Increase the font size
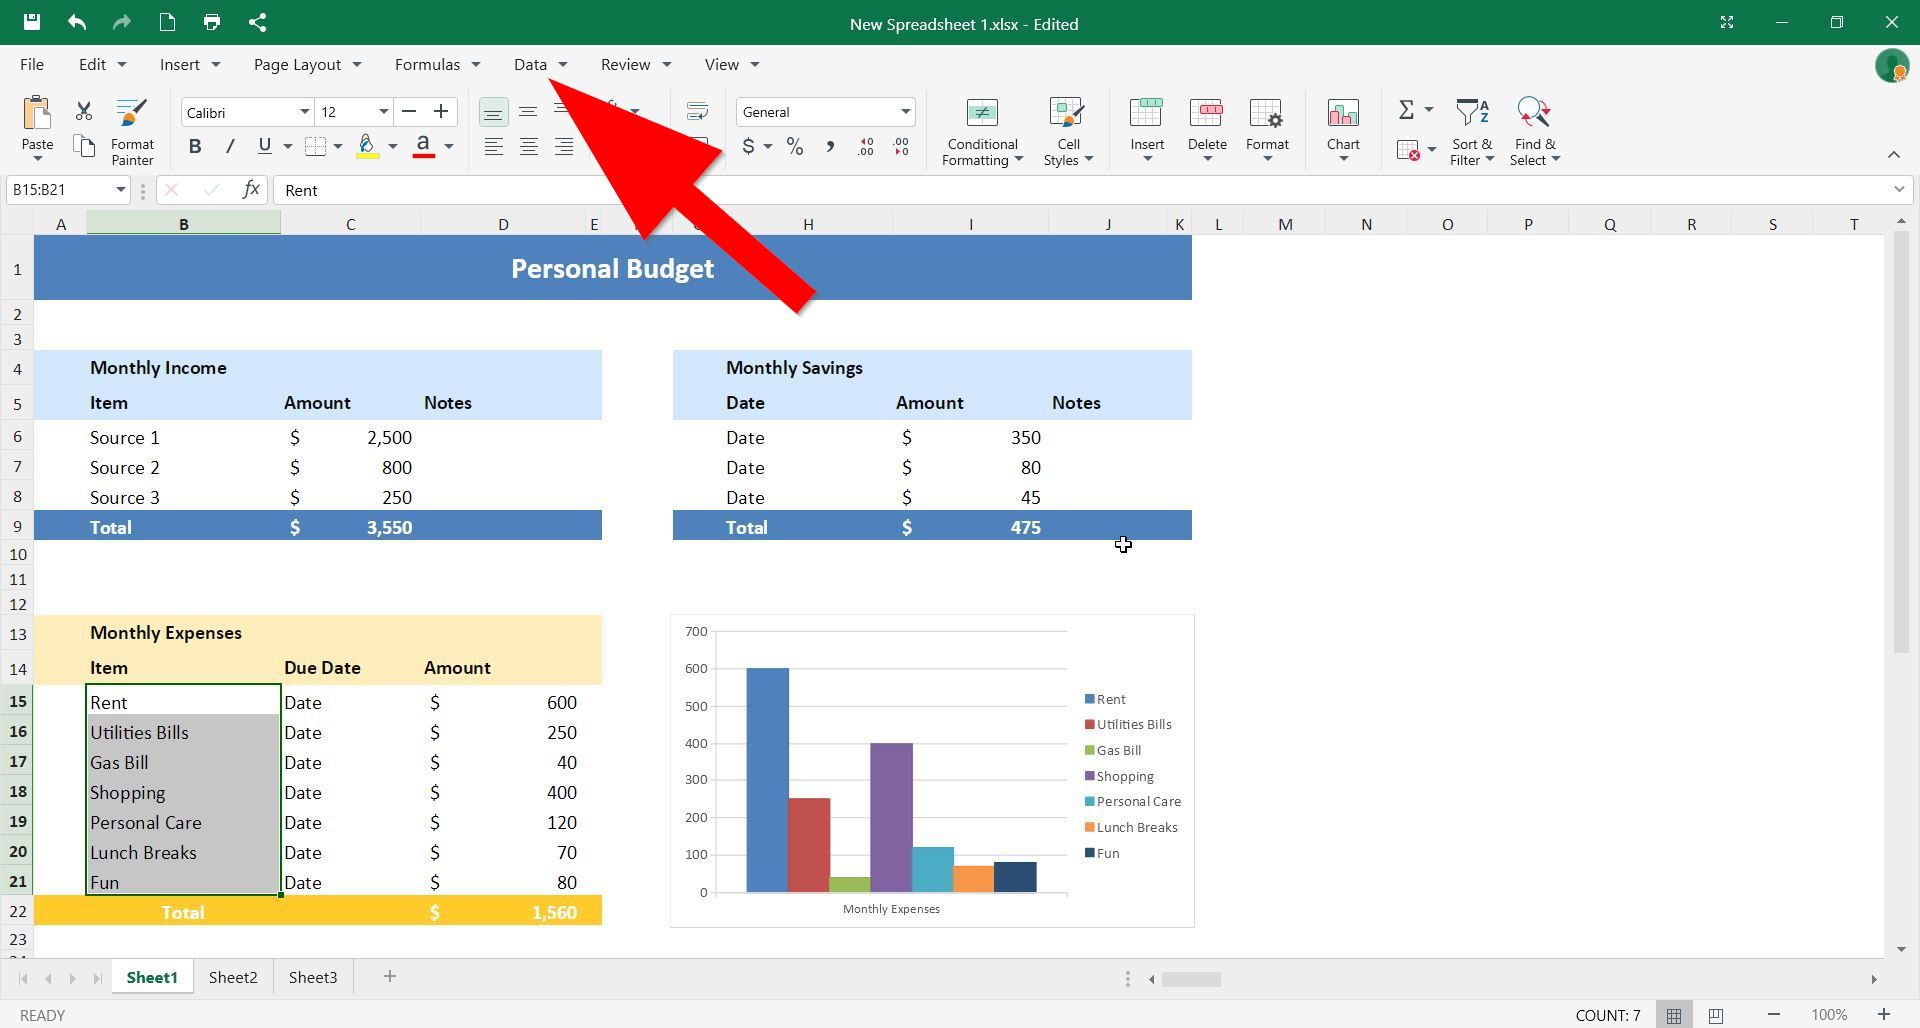This screenshot has width=1920, height=1028. (440, 111)
